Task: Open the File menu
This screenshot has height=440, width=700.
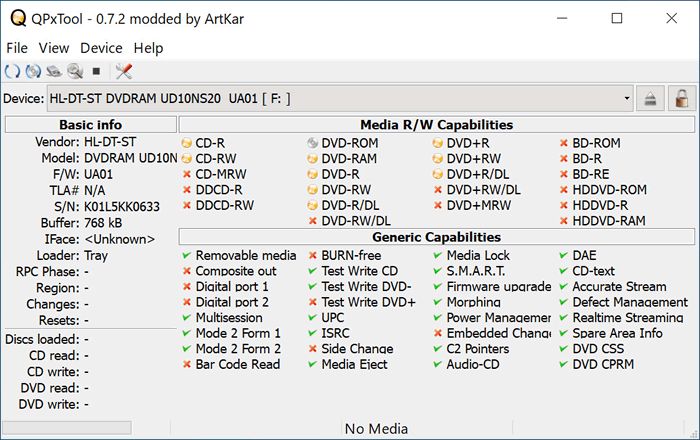Action: point(17,48)
